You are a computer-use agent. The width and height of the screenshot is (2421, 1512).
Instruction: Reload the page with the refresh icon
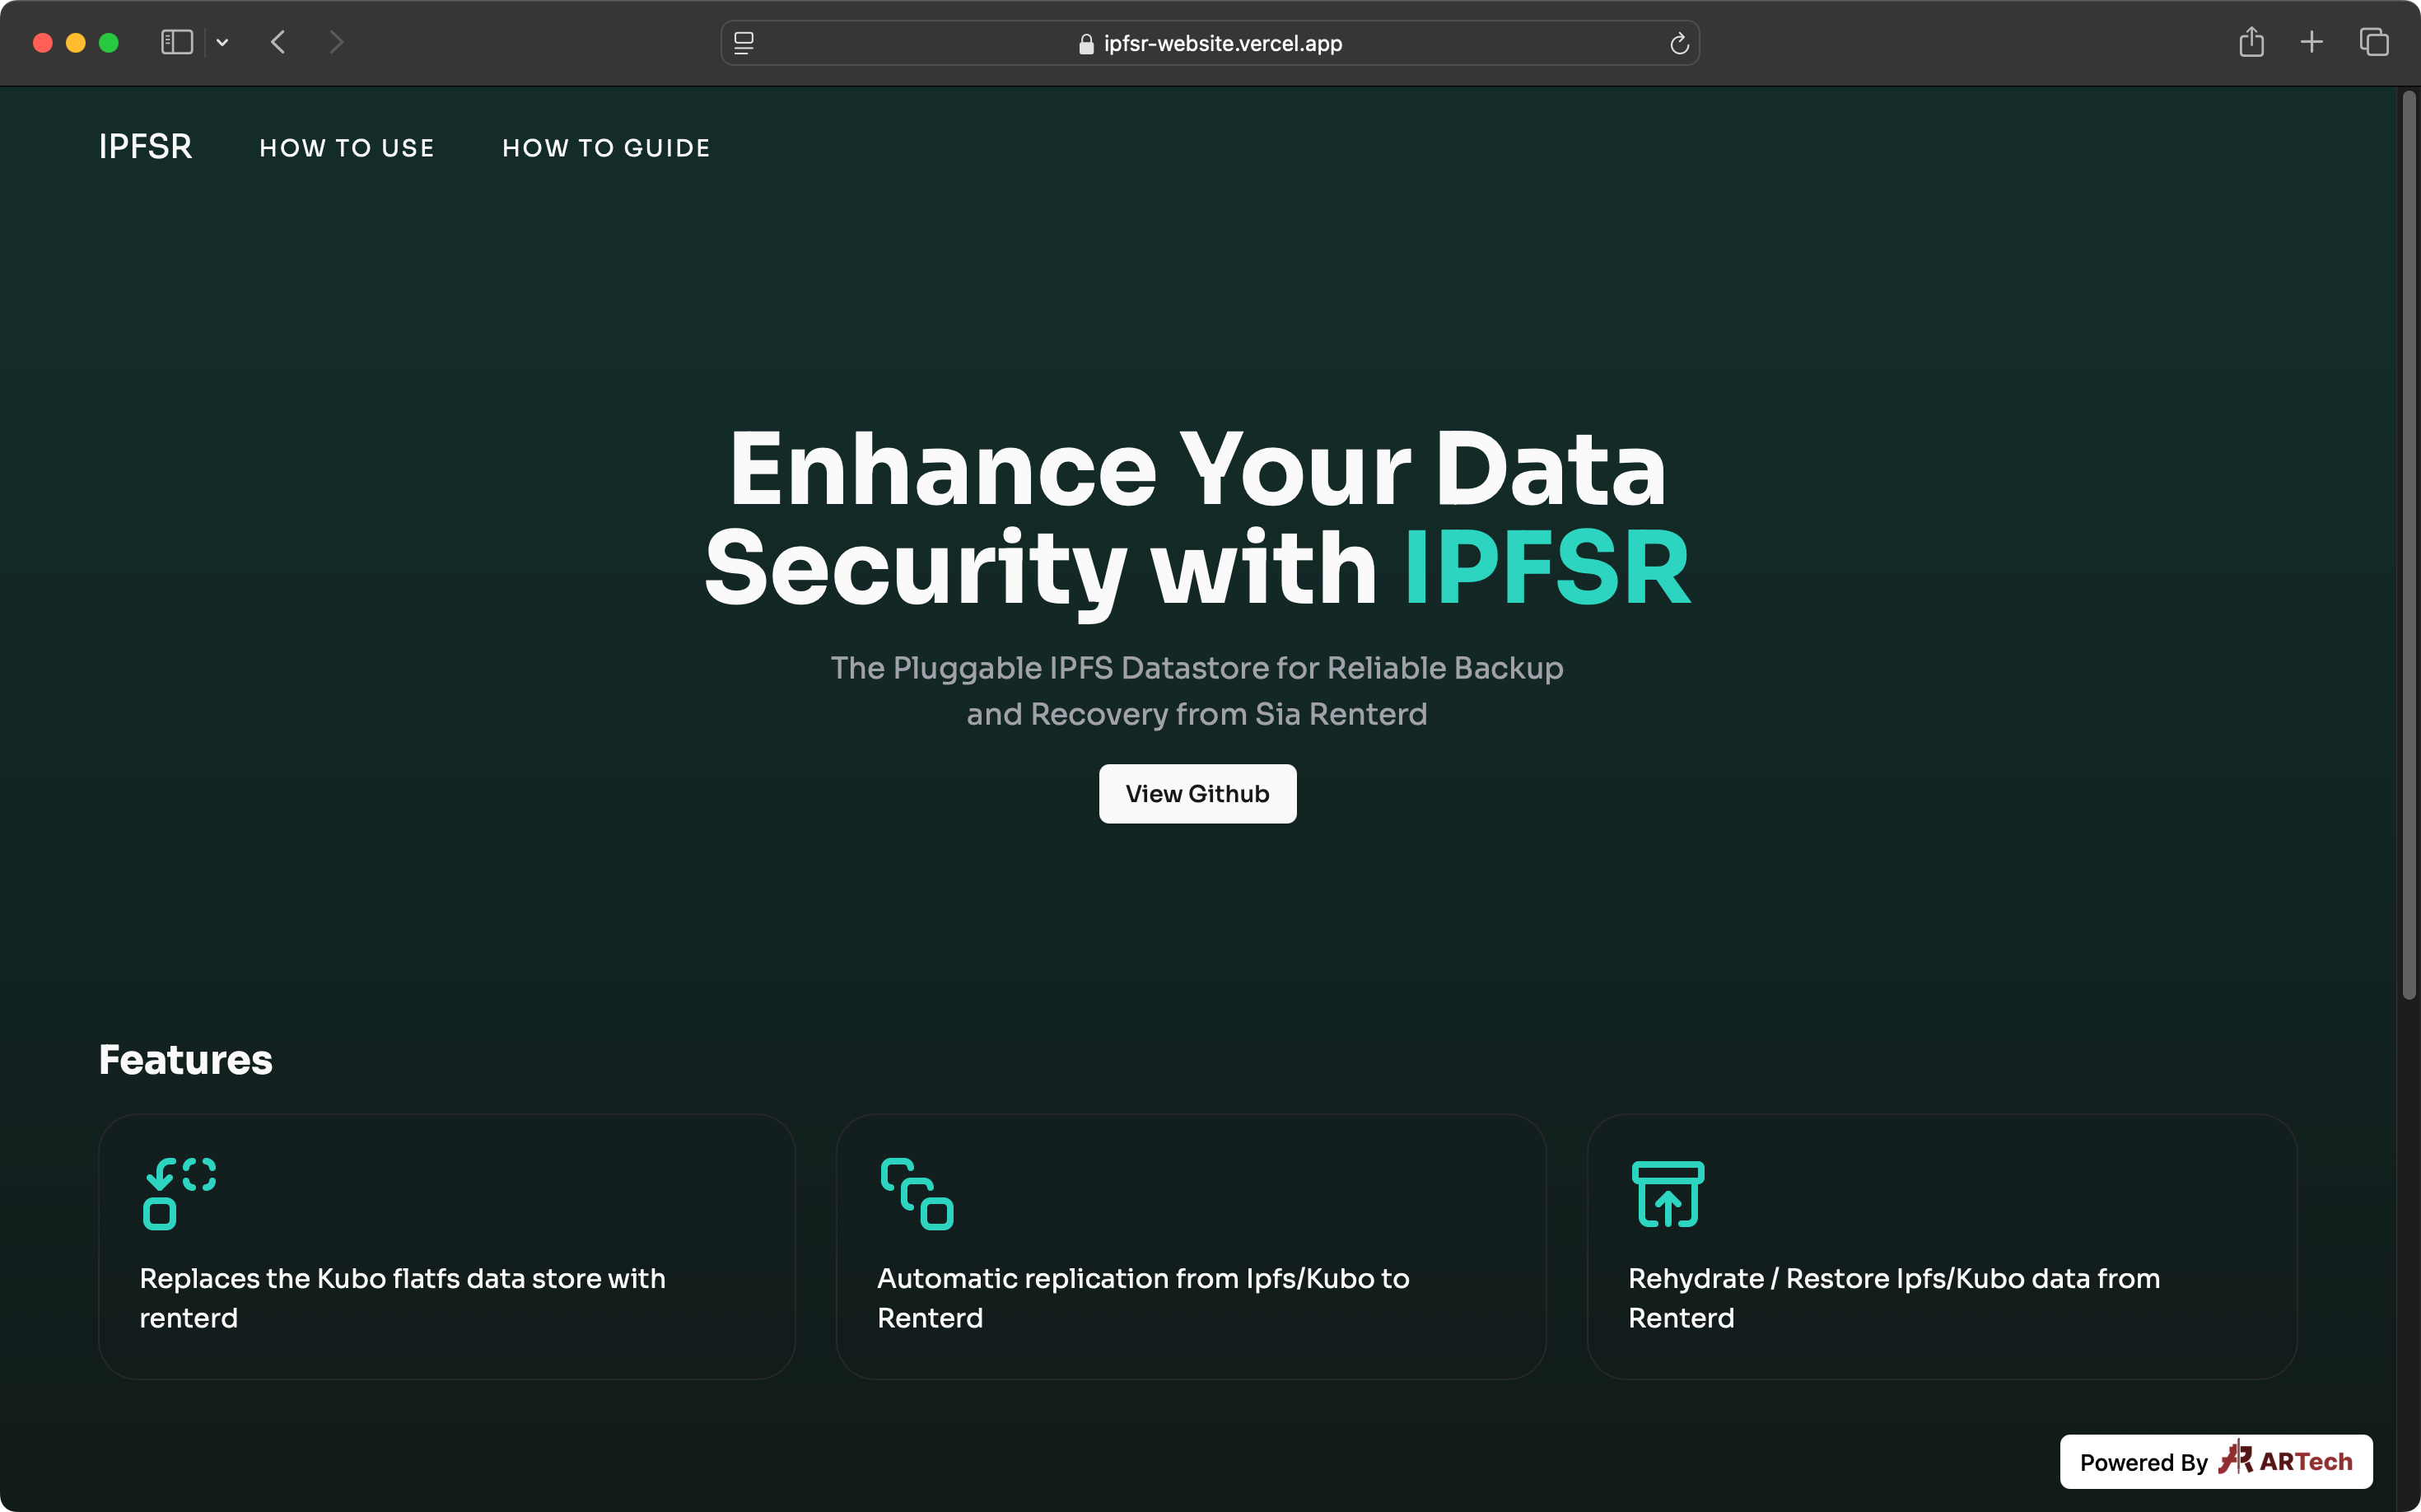click(x=1679, y=43)
